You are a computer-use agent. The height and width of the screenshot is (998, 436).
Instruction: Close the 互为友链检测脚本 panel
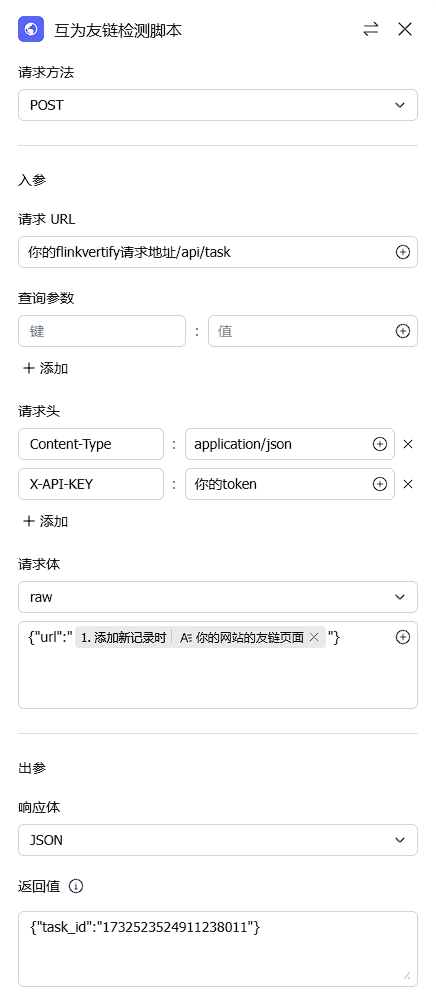tap(405, 29)
